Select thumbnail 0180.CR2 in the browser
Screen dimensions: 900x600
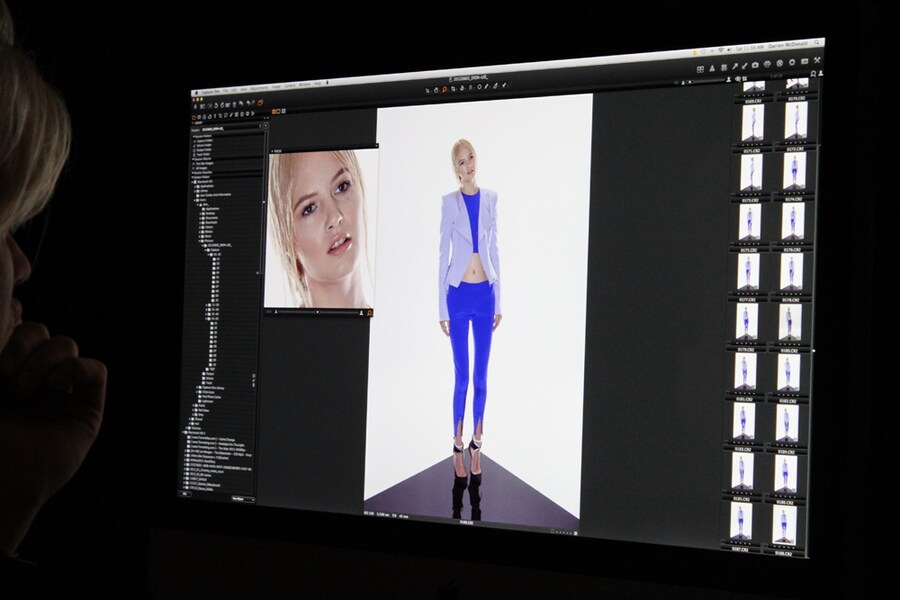(x=790, y=323)
